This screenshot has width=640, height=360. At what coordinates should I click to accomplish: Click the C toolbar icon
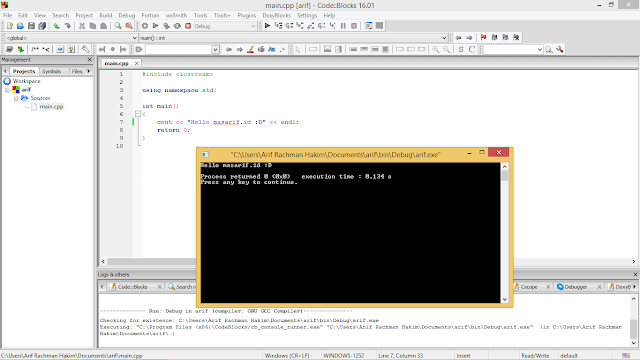click(472, 49)
